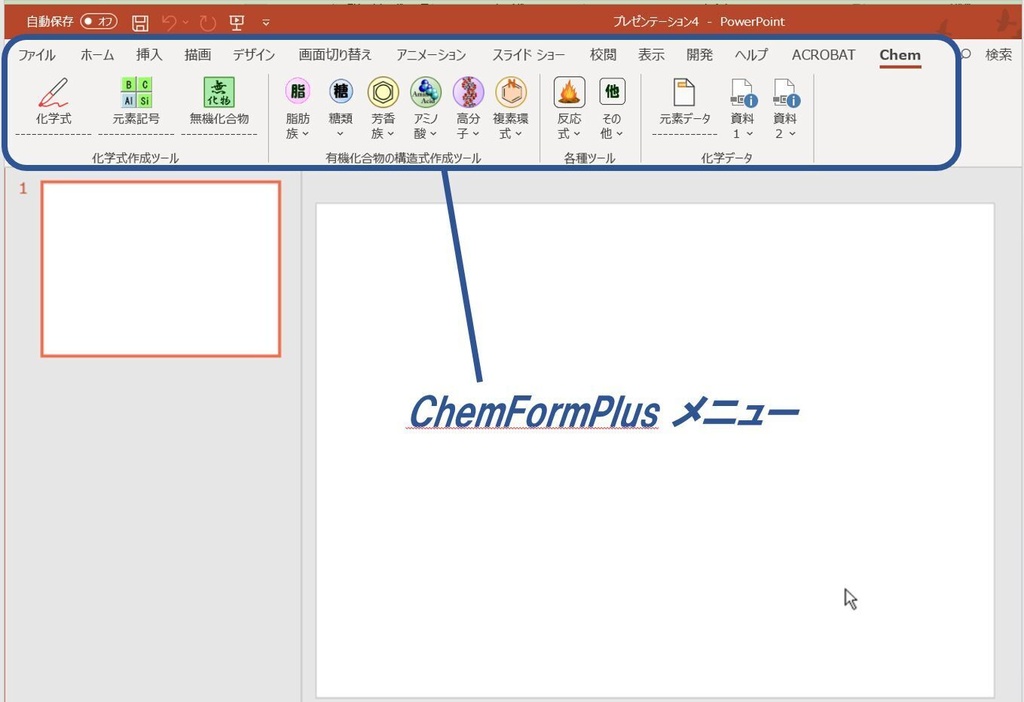Click the アミノ酸 amino acid icon
Viewport: 1024px width, 702px height.
tap(426, 92)
